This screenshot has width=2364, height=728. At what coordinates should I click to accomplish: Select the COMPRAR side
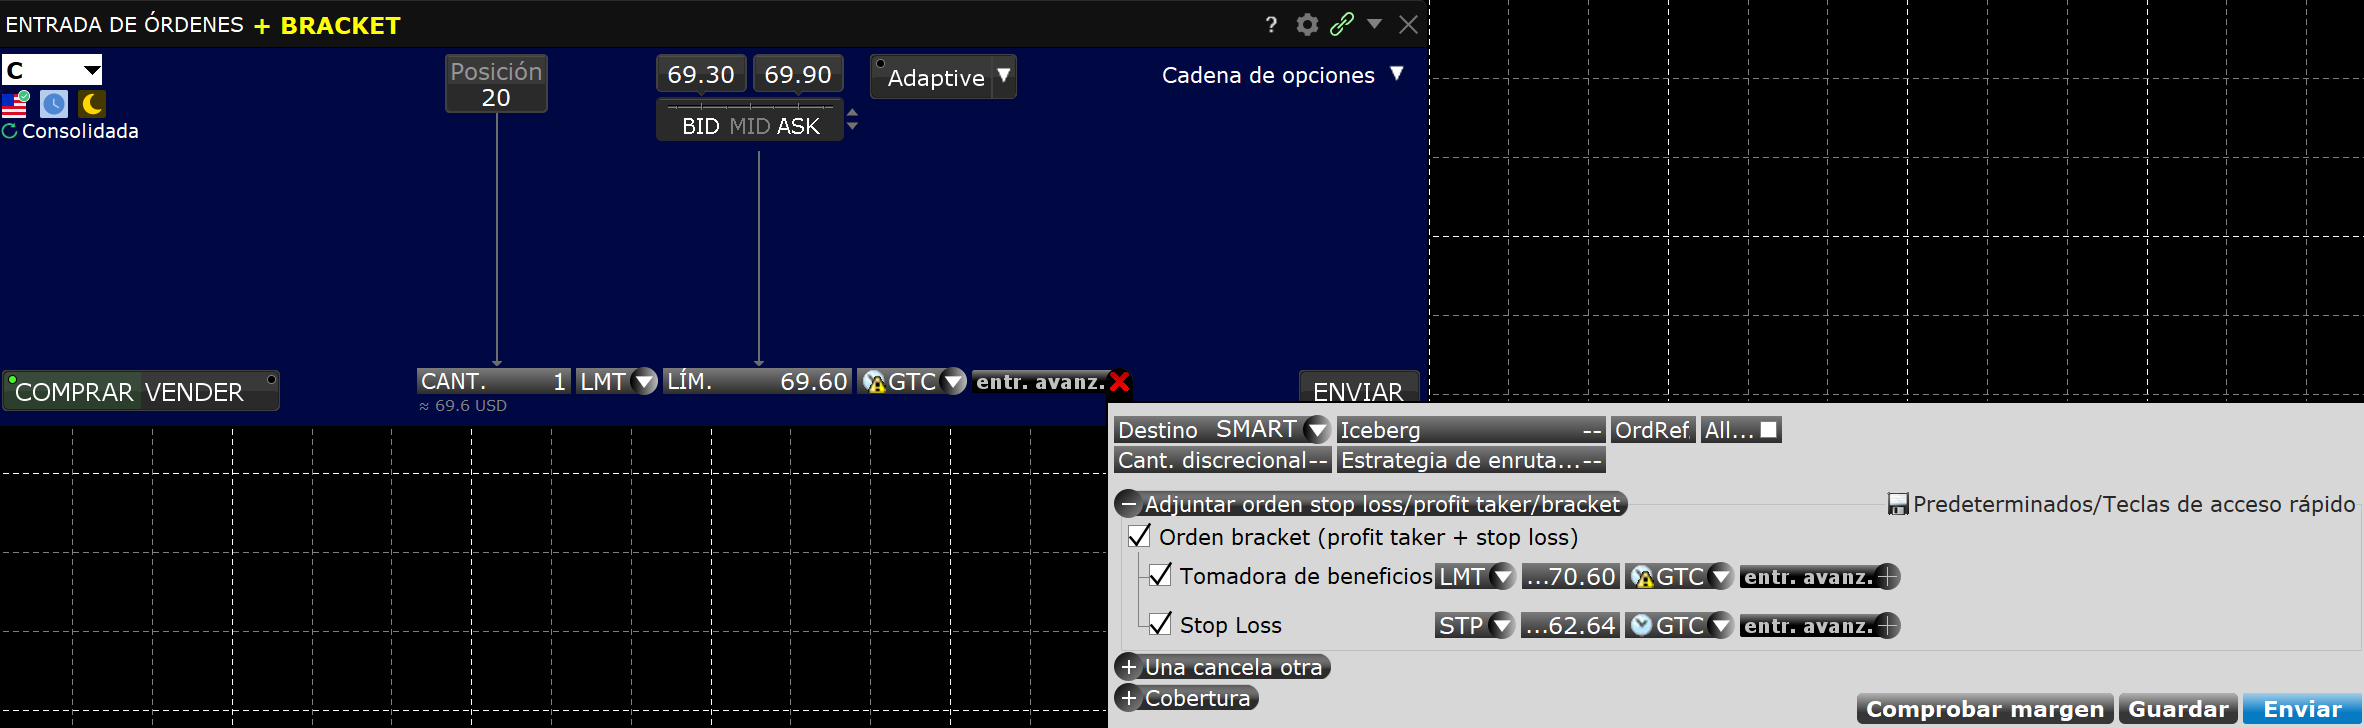coord(74,392)
